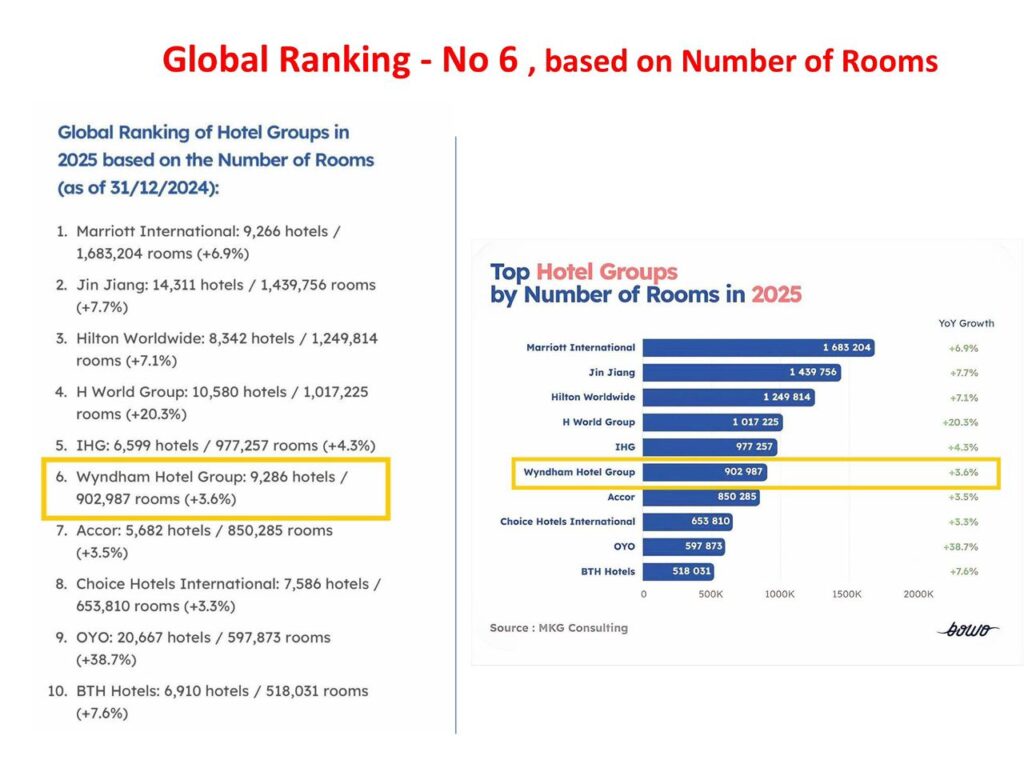Screen dimensions: 1024x768
Task: Click the Wyndham Hotel Group bar showing 902 987
Action: 705,472
